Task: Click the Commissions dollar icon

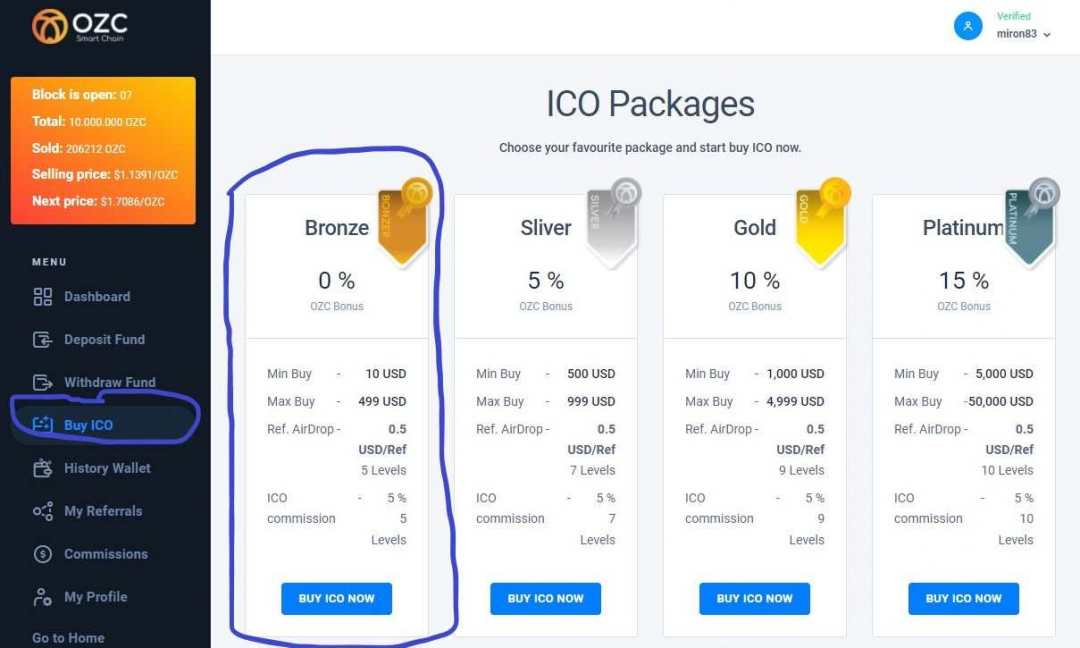Action: (x=43, y=554)
